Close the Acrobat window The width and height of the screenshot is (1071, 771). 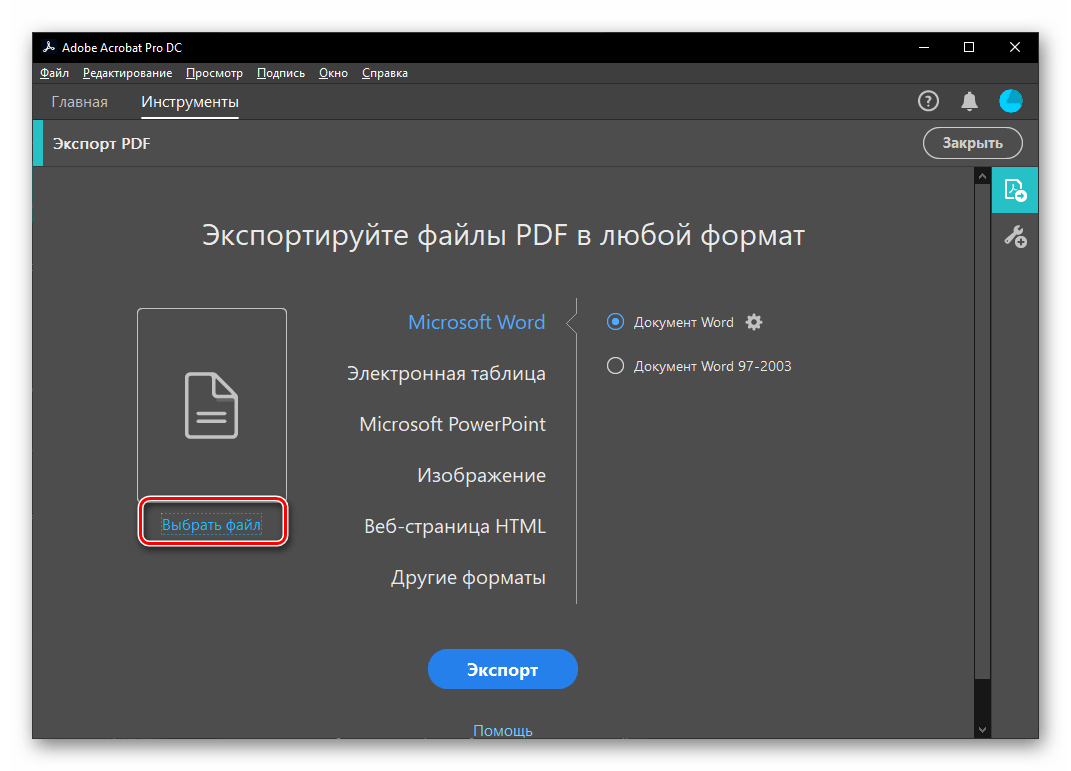point(1014,47)
